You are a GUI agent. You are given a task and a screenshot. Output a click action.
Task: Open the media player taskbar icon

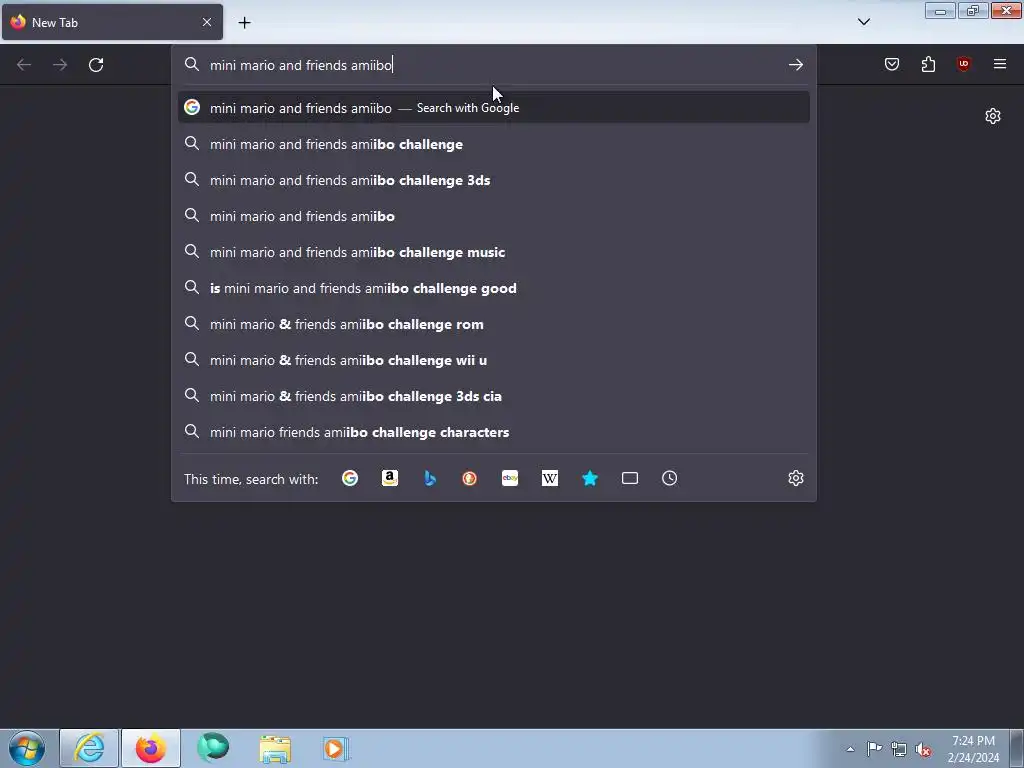click(336, 748)
